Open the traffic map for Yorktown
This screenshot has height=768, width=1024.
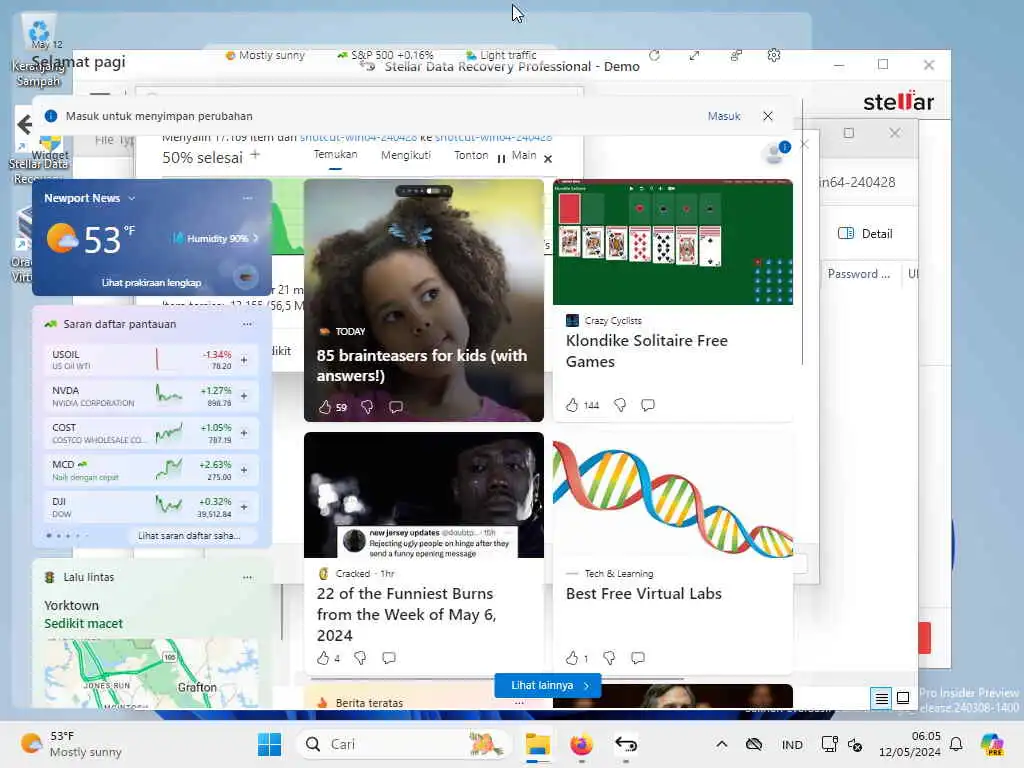(x=151, y=673)
